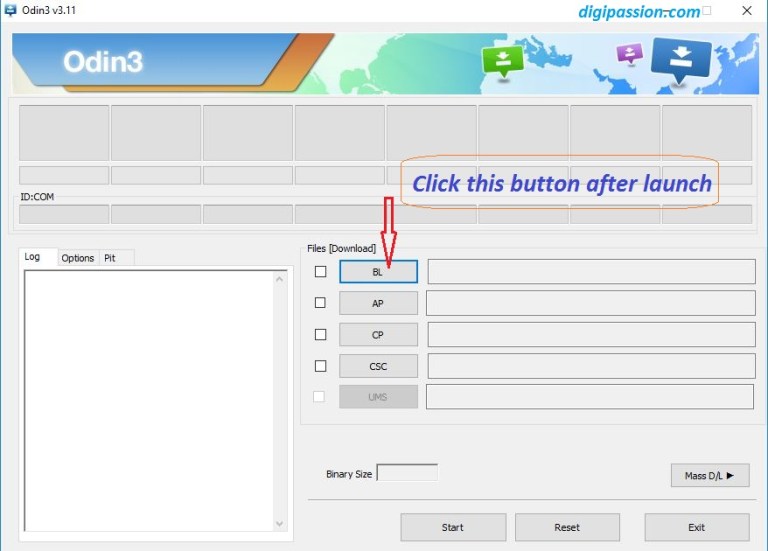
Task: Tick the AP checkbox
Action: (320, 303)
